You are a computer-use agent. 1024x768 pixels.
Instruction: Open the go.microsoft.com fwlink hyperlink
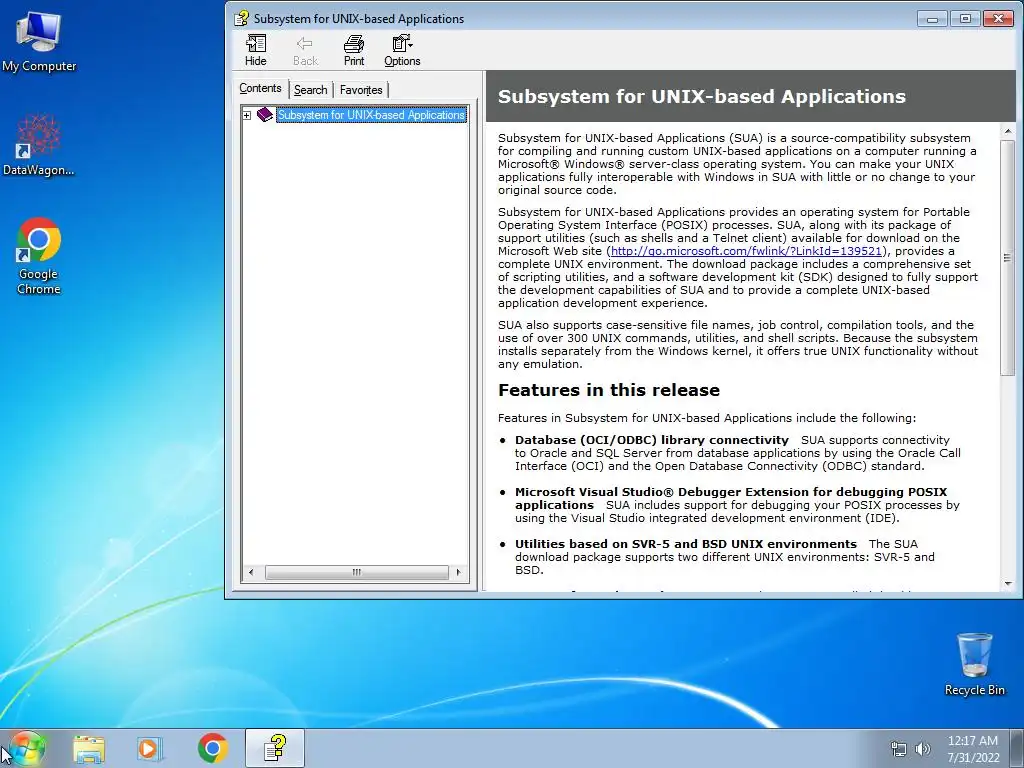coord(746,251)
